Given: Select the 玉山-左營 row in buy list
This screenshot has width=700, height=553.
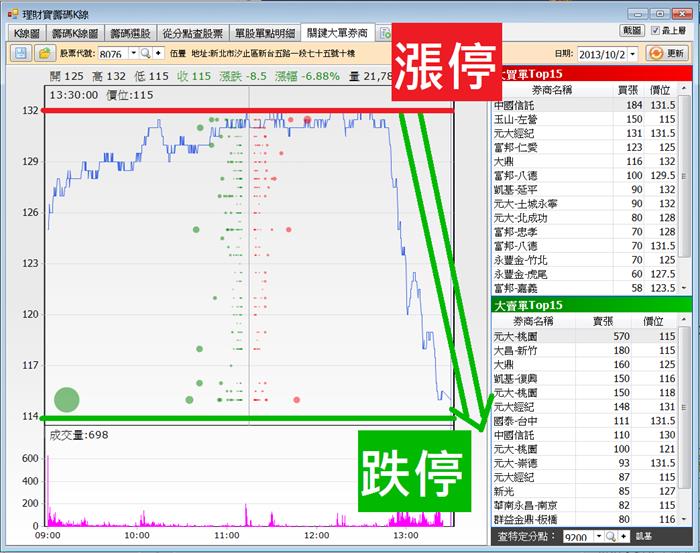Looking at the screenshot, I should click(585, 119).
